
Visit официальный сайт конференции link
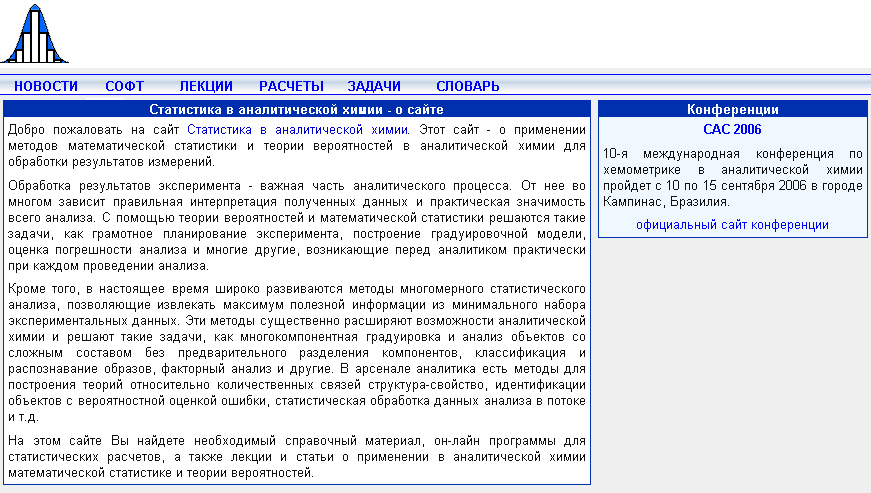(732, 225)
